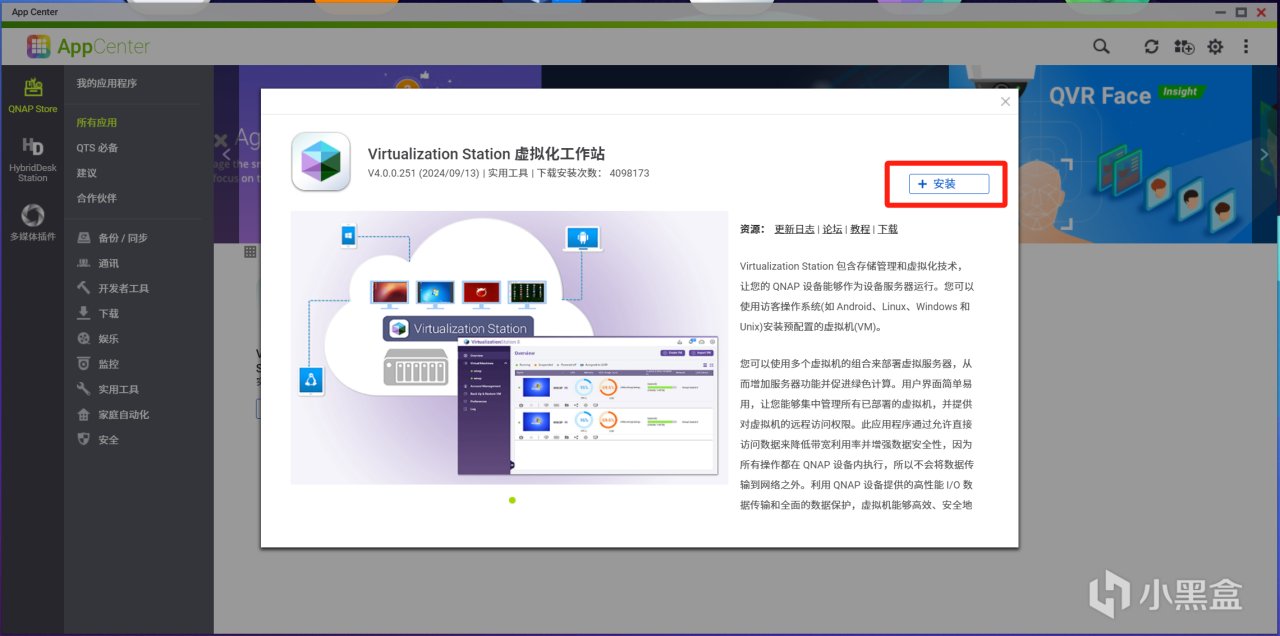The height and width of the screenshot is (636, 1280).
Task: Click the Virtualization Station 虚拟化工作站 title
Action: click(486, 154)
